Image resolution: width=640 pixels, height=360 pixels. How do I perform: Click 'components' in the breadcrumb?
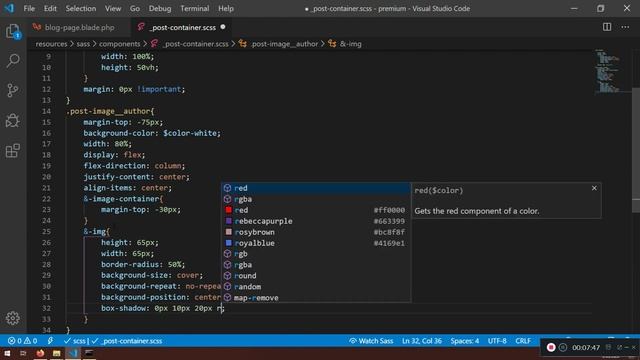[120, 44]
